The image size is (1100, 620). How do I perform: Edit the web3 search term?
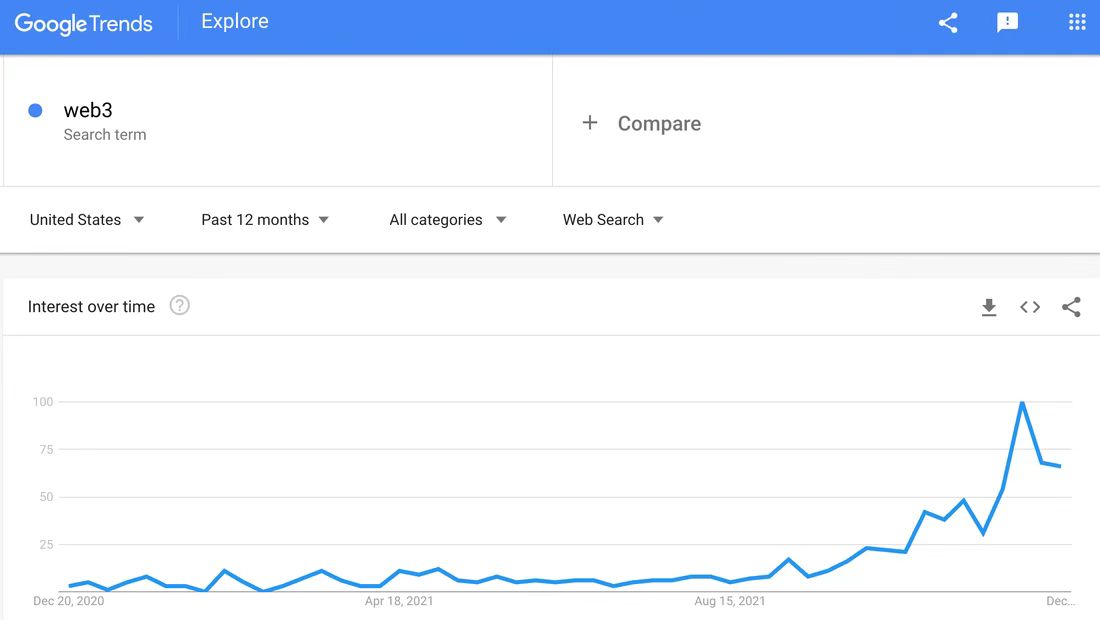coord(88,111)
